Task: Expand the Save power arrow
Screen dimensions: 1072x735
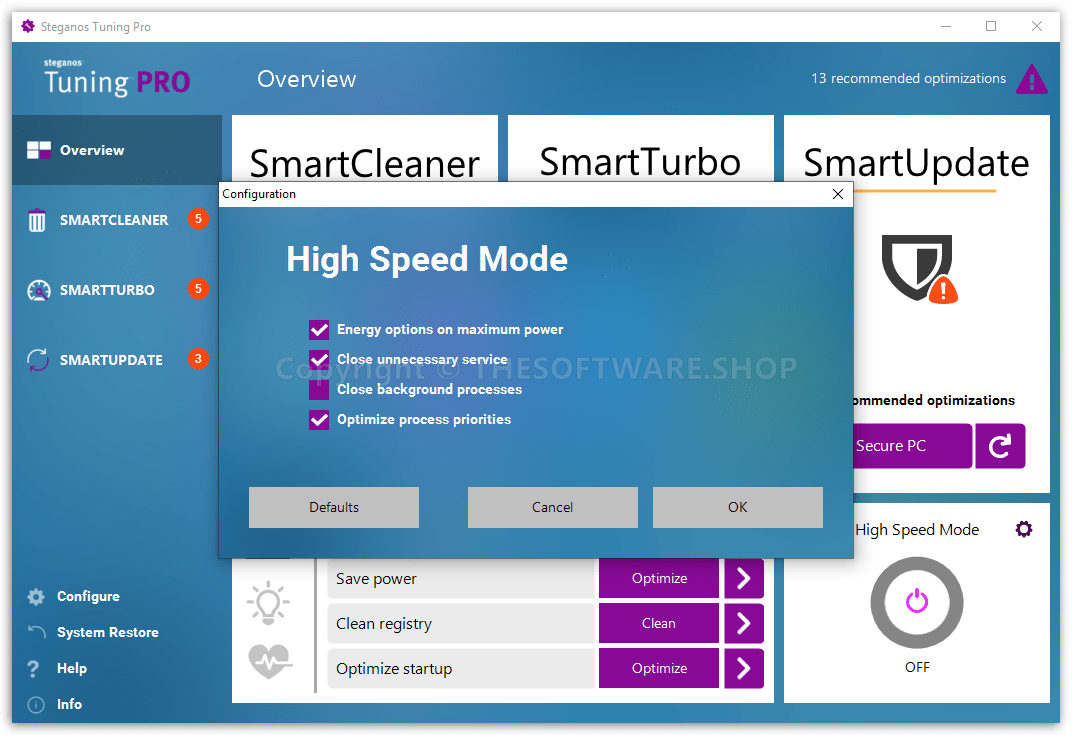Action: (743, 578)
